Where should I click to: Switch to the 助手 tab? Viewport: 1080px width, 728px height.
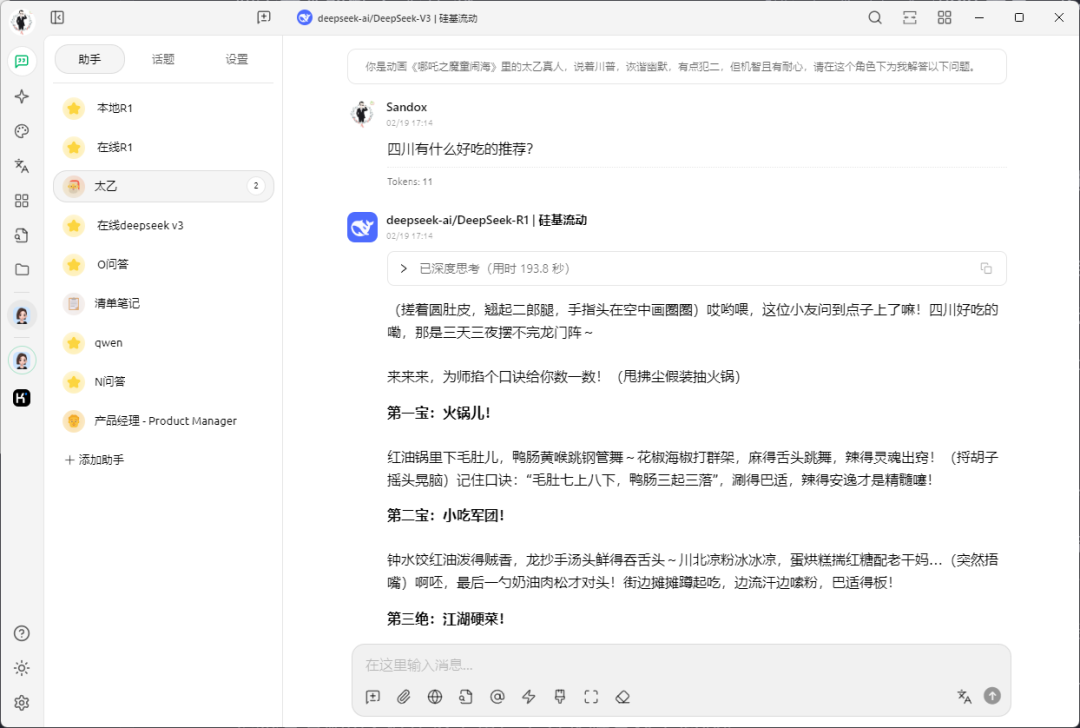[x=90, y=59]
